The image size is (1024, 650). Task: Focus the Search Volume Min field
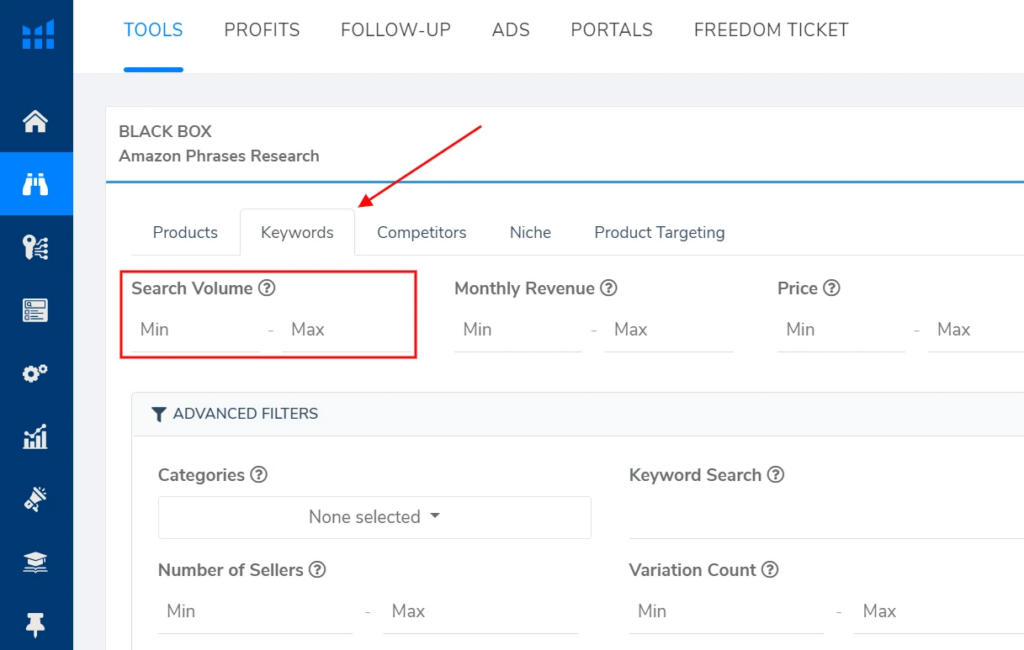pyautogui.click(x=195, y=330)
